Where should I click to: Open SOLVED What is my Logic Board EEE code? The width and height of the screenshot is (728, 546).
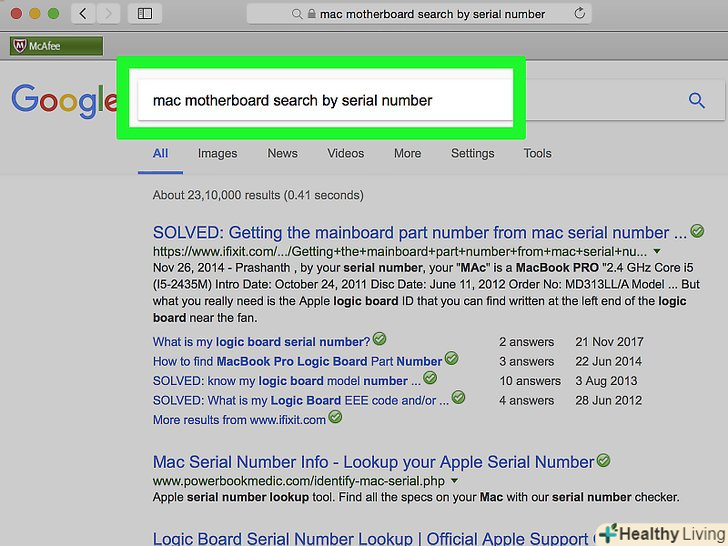click(301, 400)
